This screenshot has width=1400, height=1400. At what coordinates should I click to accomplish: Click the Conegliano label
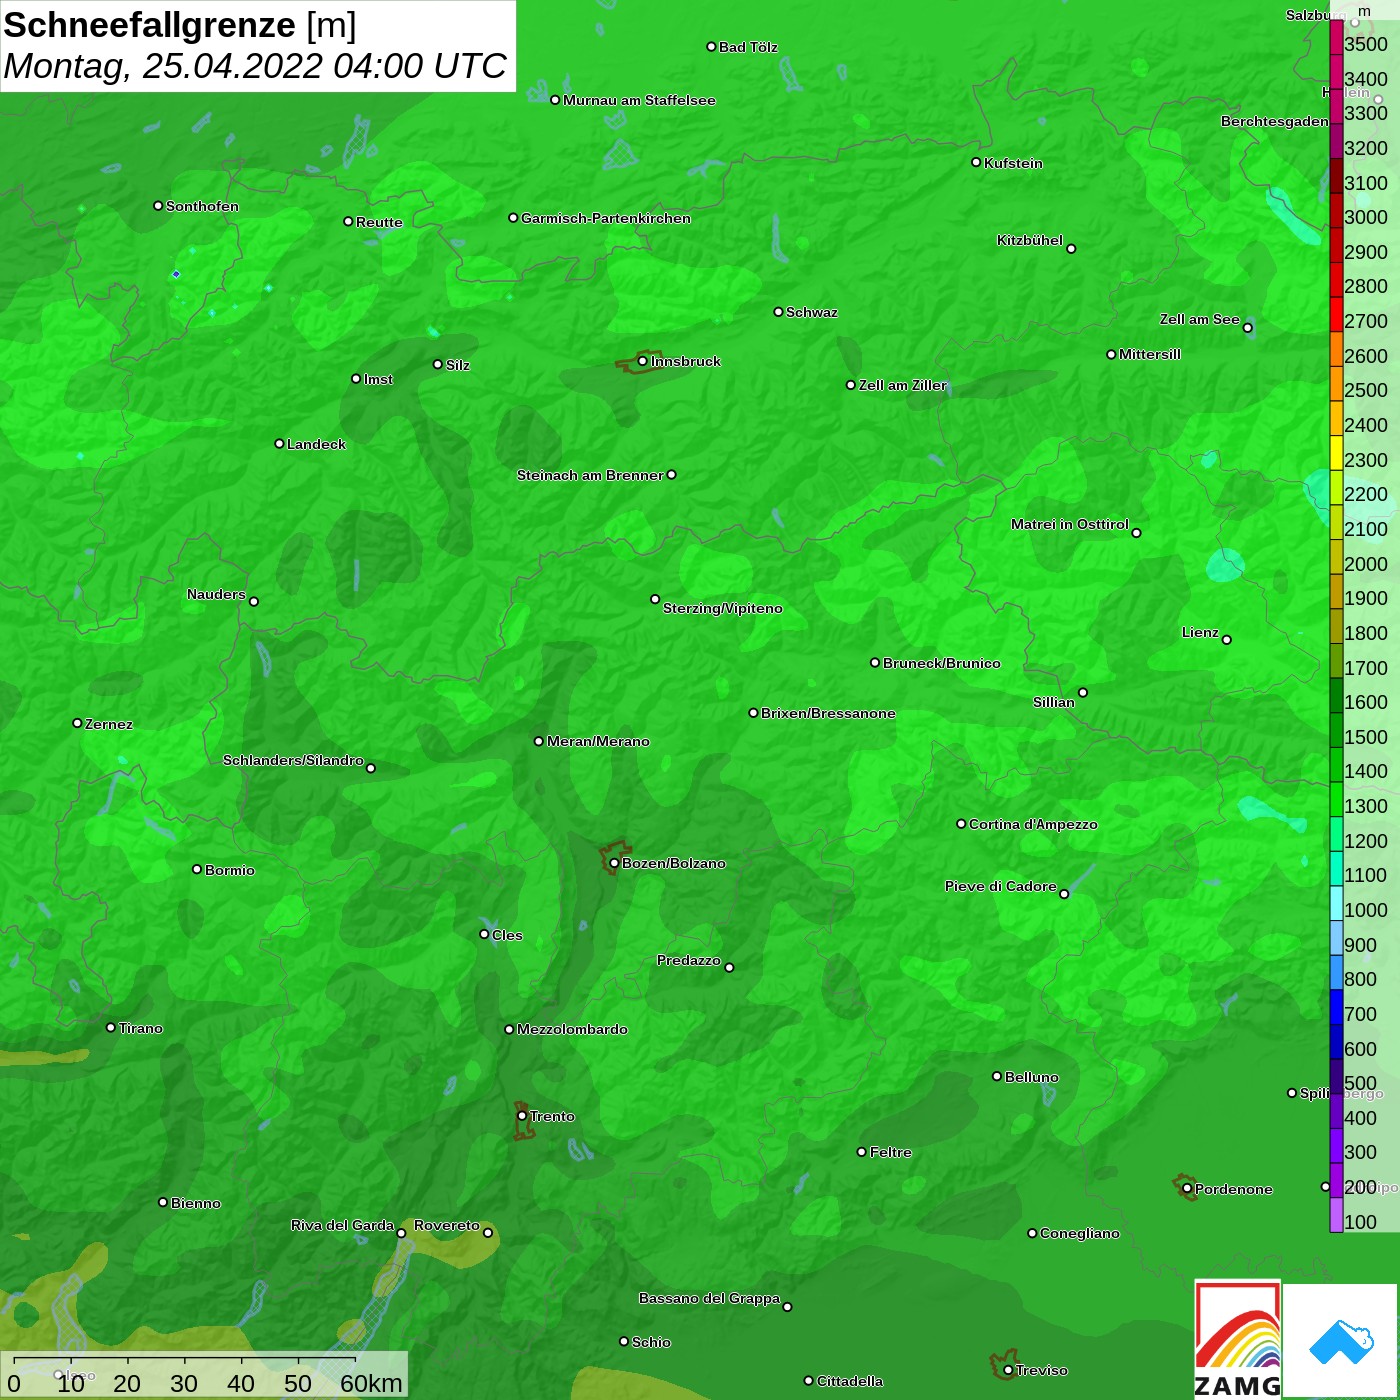1080,1233
